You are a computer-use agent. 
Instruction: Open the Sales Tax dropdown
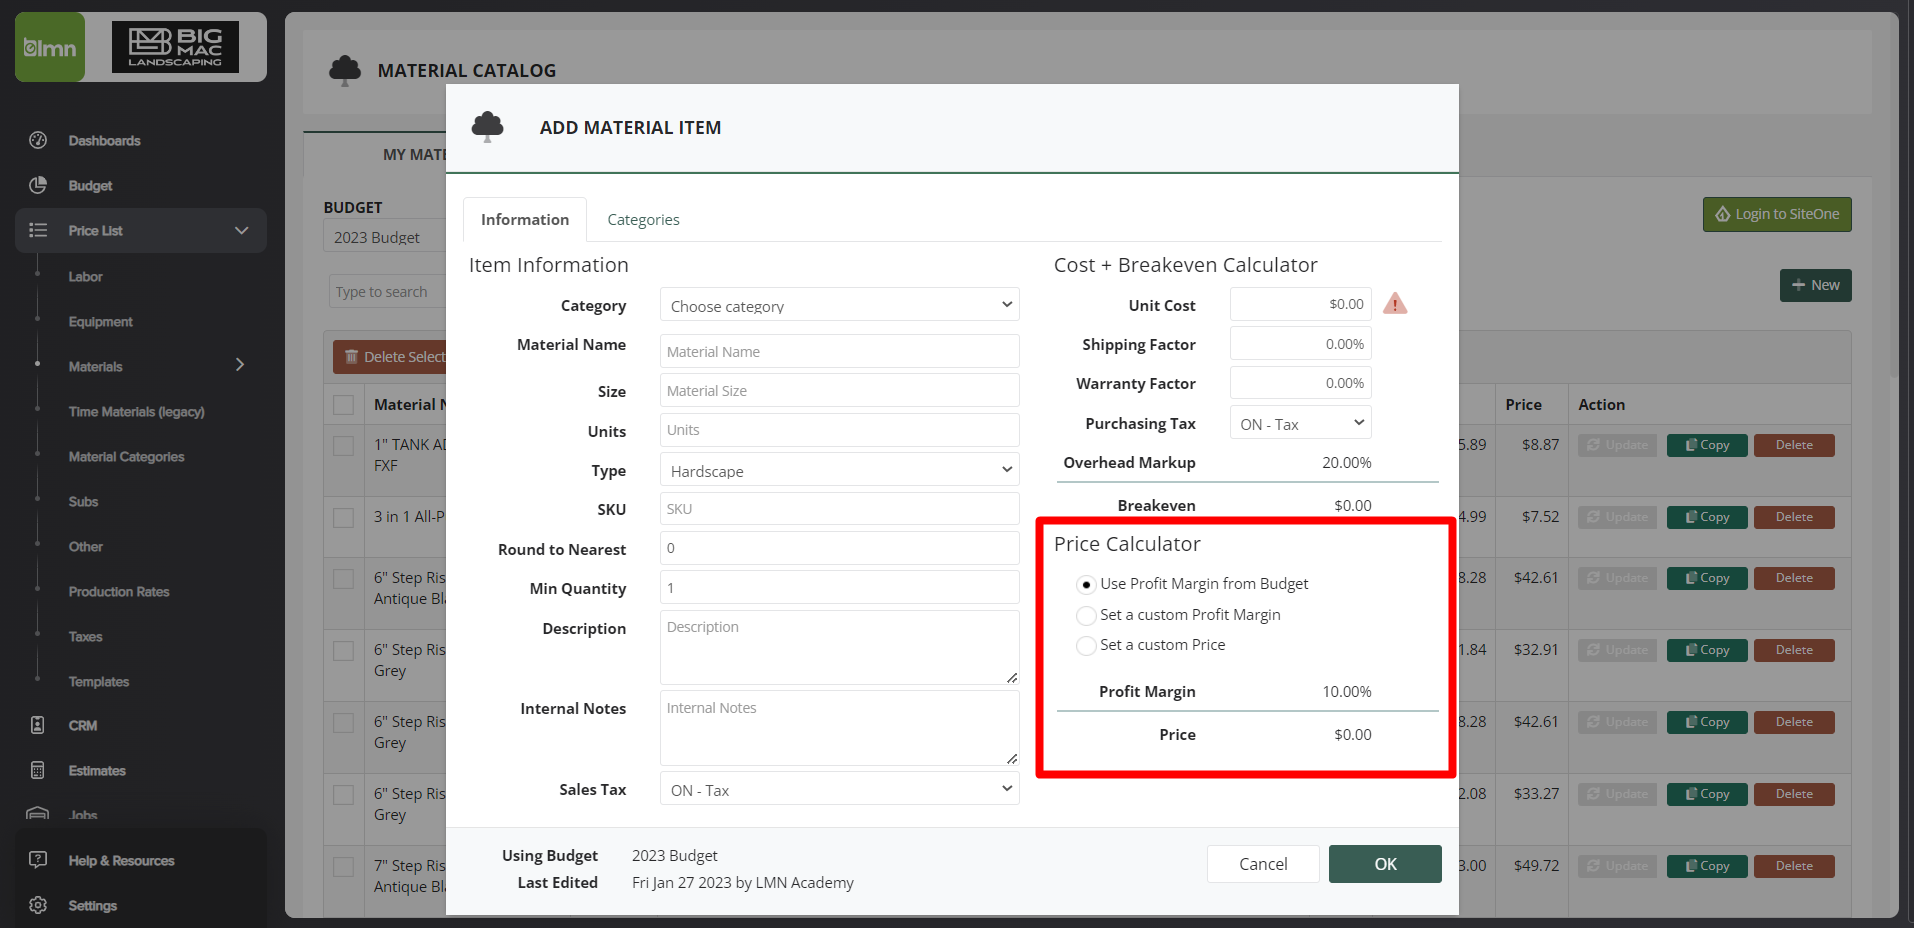(x=839, y=789)
